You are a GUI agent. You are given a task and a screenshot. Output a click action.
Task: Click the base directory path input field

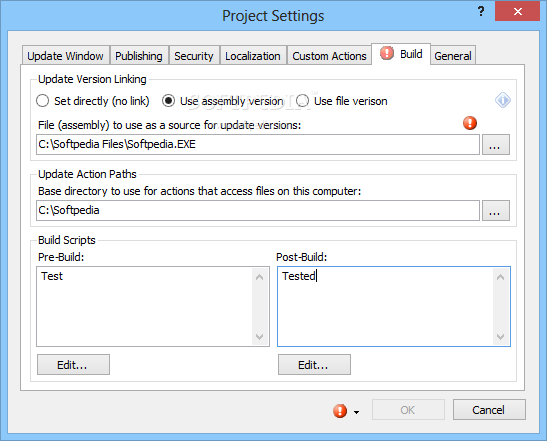click(258, 210)
